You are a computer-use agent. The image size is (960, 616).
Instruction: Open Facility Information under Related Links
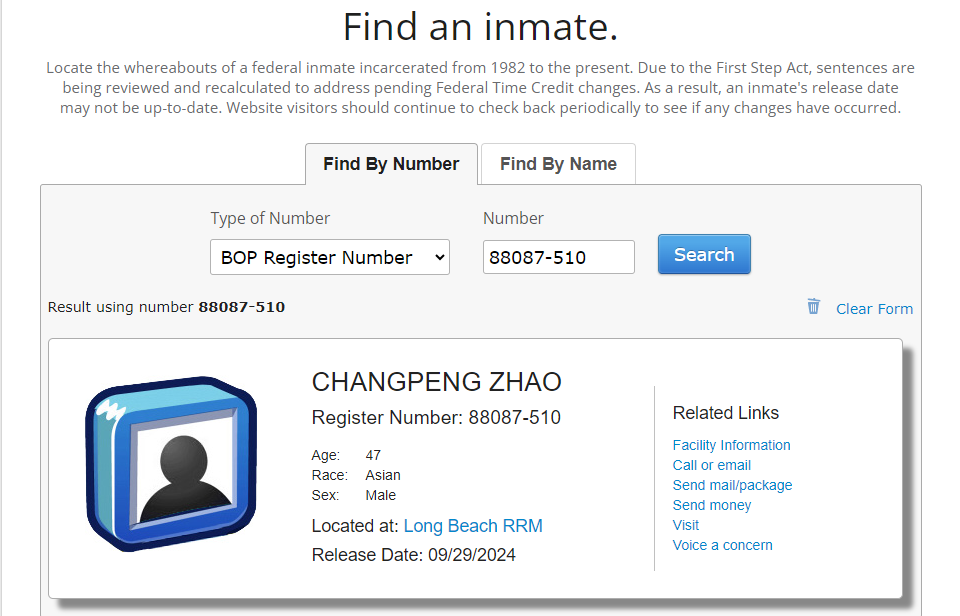(x=731, y=444)
